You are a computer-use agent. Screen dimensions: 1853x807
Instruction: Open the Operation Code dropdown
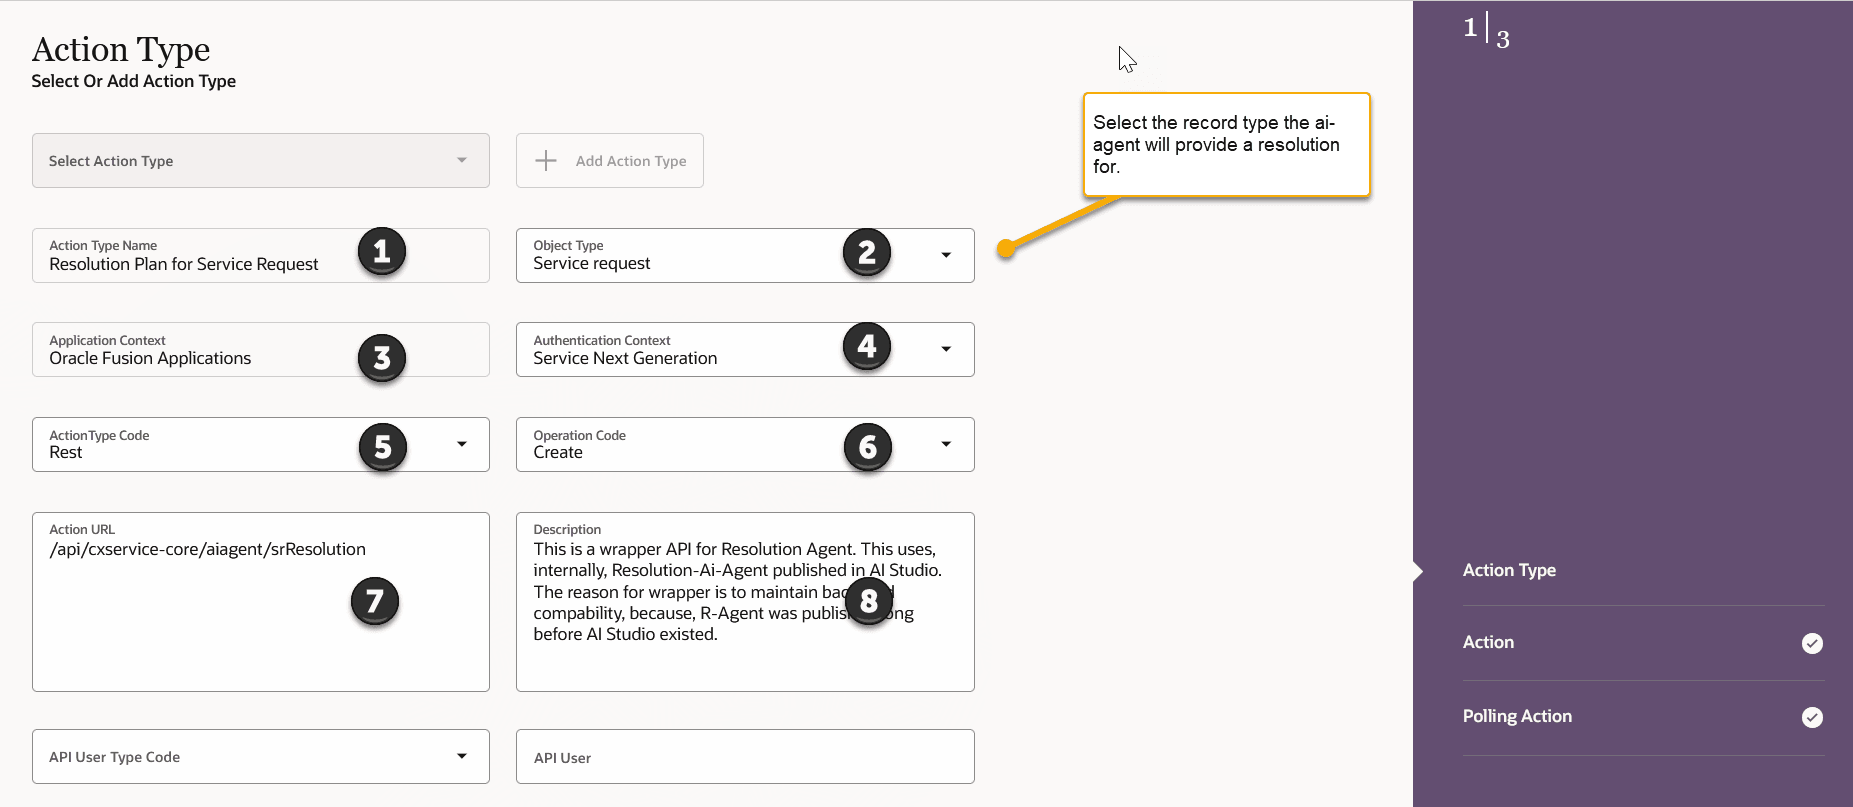(x=946, y=444)
